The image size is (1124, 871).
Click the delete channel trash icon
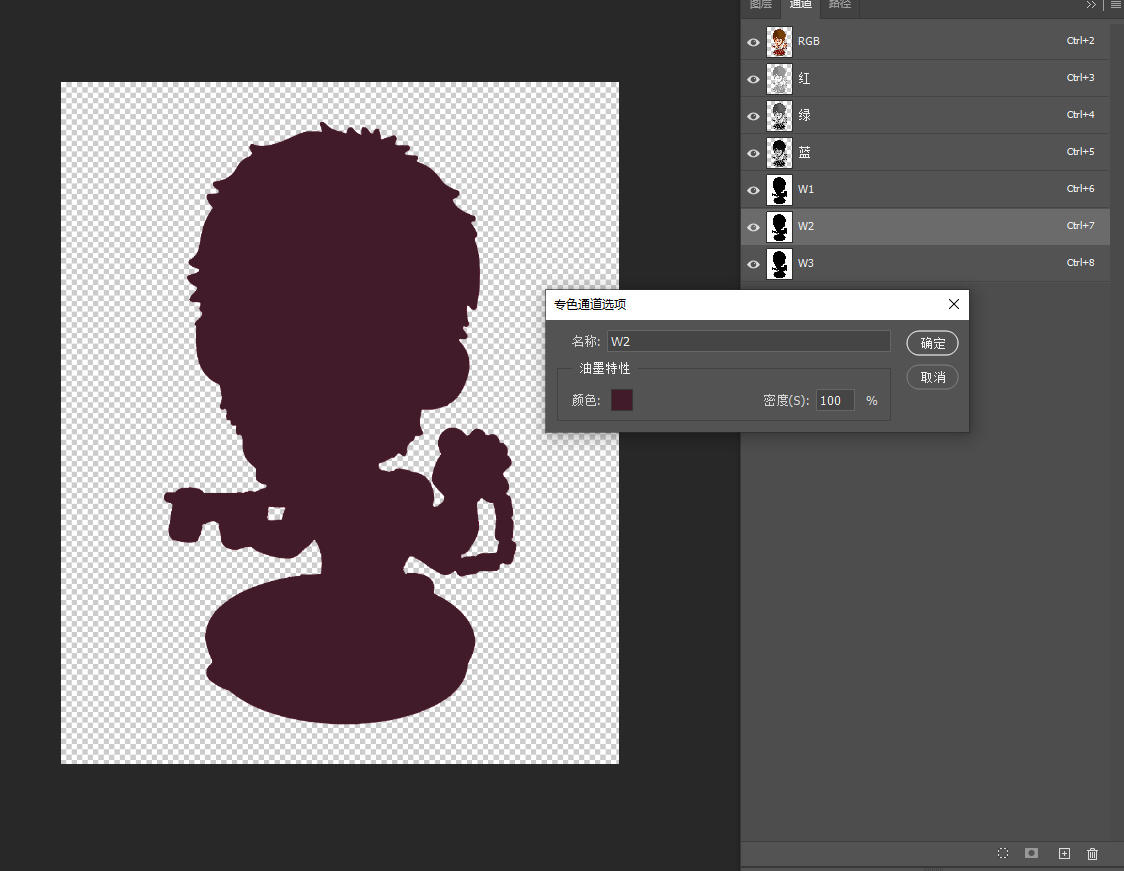[x=1092, y=853]
